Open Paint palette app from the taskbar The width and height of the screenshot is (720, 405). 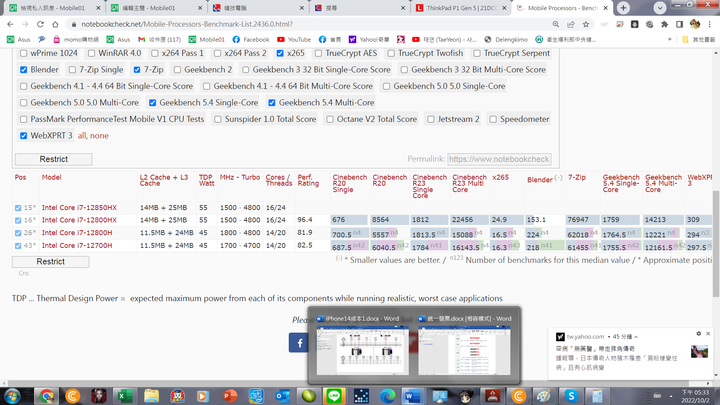(544, 396)
